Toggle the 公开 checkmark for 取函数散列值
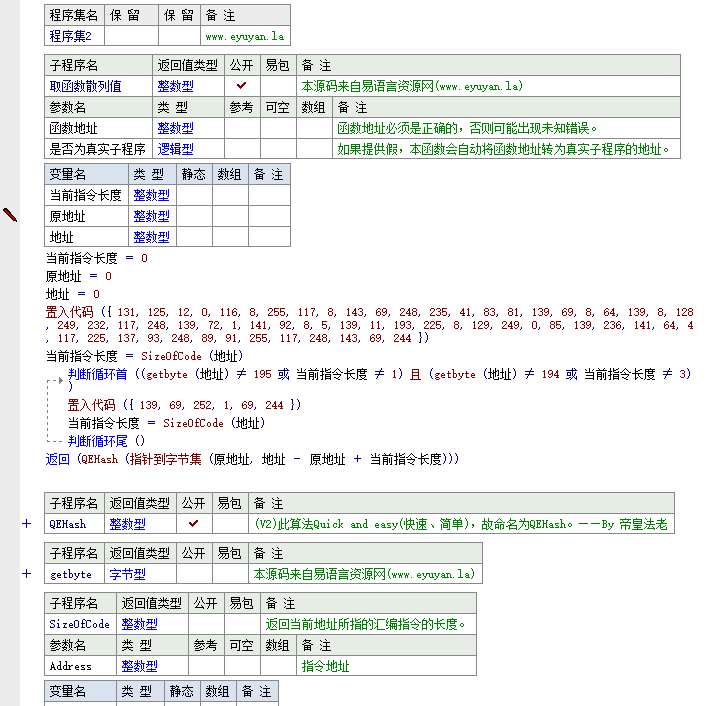Image resolution: width=708 pixels, height=706 pixels. pos(242,85)
